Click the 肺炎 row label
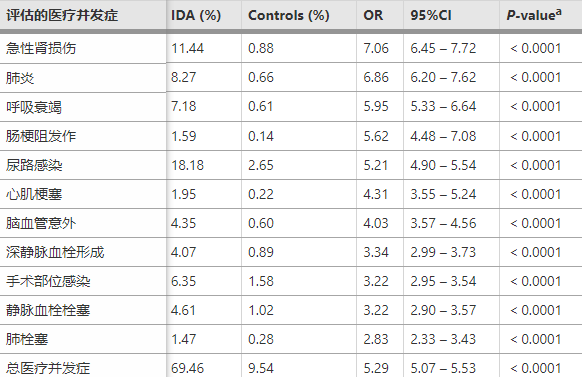This screenshot has width=582, height=377. coord(20,78)
